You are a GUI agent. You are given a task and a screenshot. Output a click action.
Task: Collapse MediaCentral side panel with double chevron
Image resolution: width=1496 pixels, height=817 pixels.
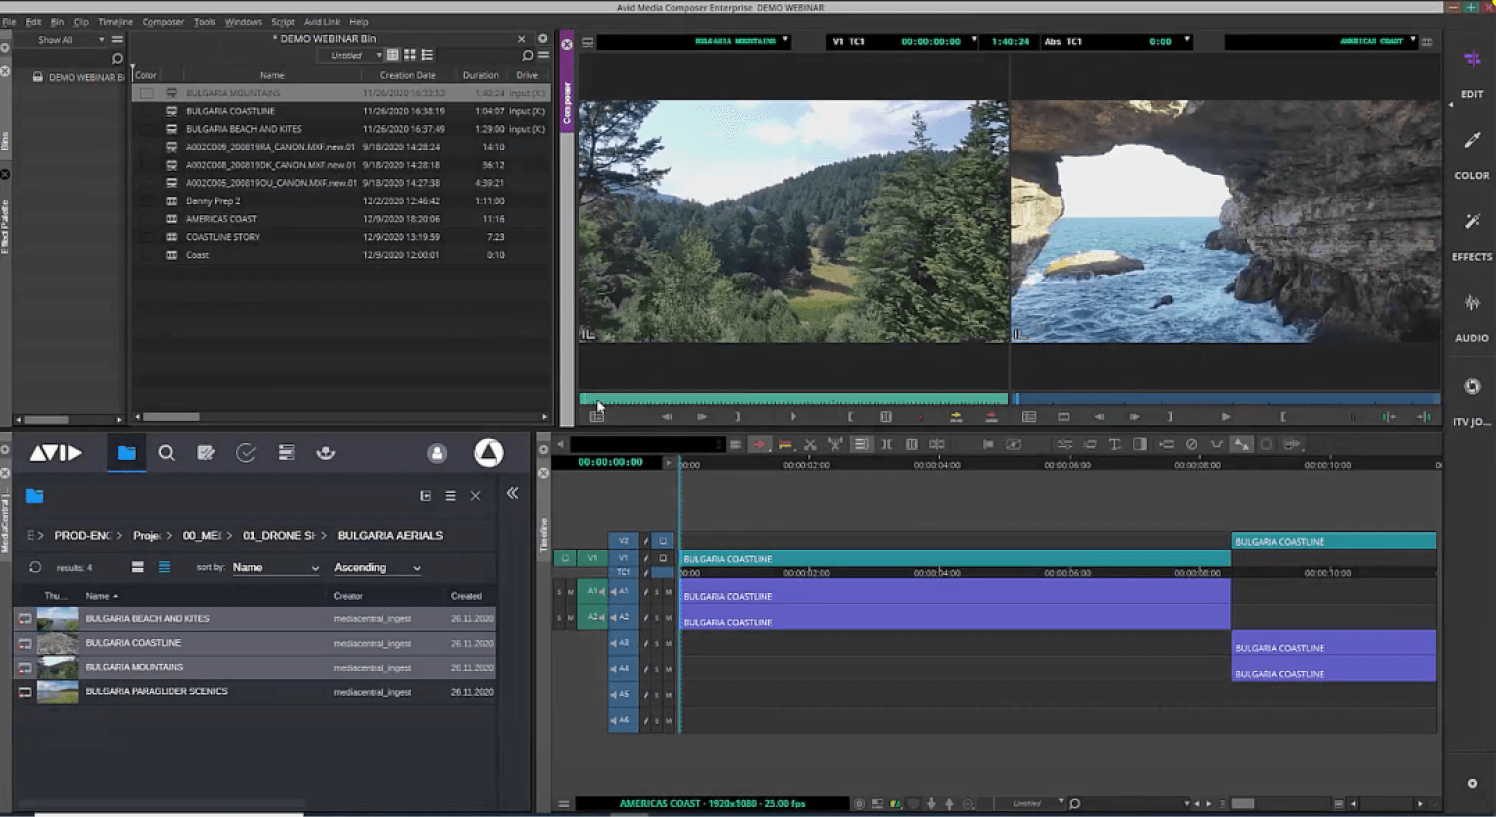coord(512,493)
